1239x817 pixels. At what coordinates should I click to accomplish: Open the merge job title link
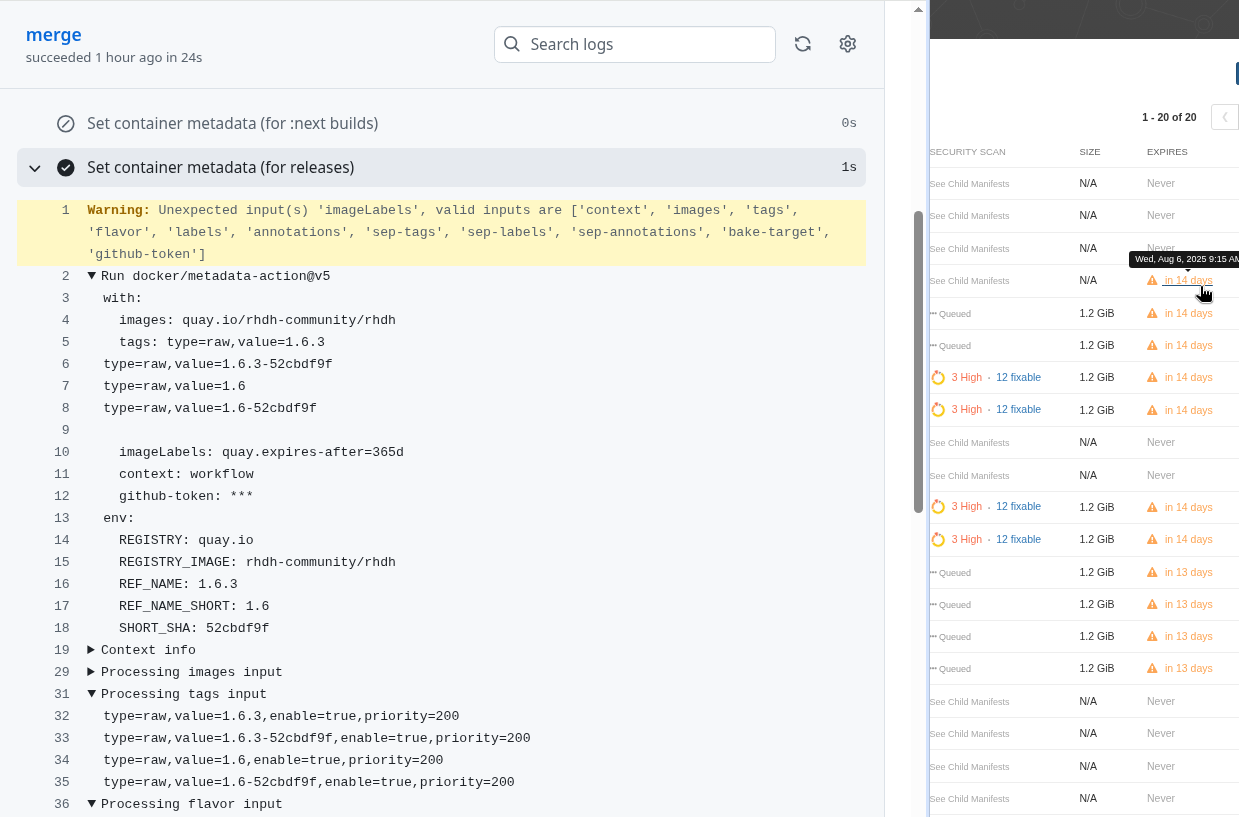point(54,34)
